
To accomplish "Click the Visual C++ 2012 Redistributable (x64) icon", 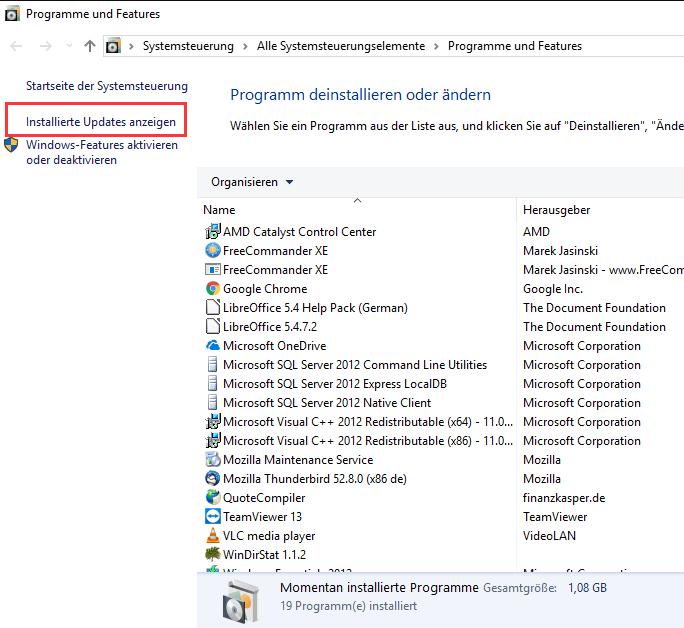I will (x=213, y=421).
